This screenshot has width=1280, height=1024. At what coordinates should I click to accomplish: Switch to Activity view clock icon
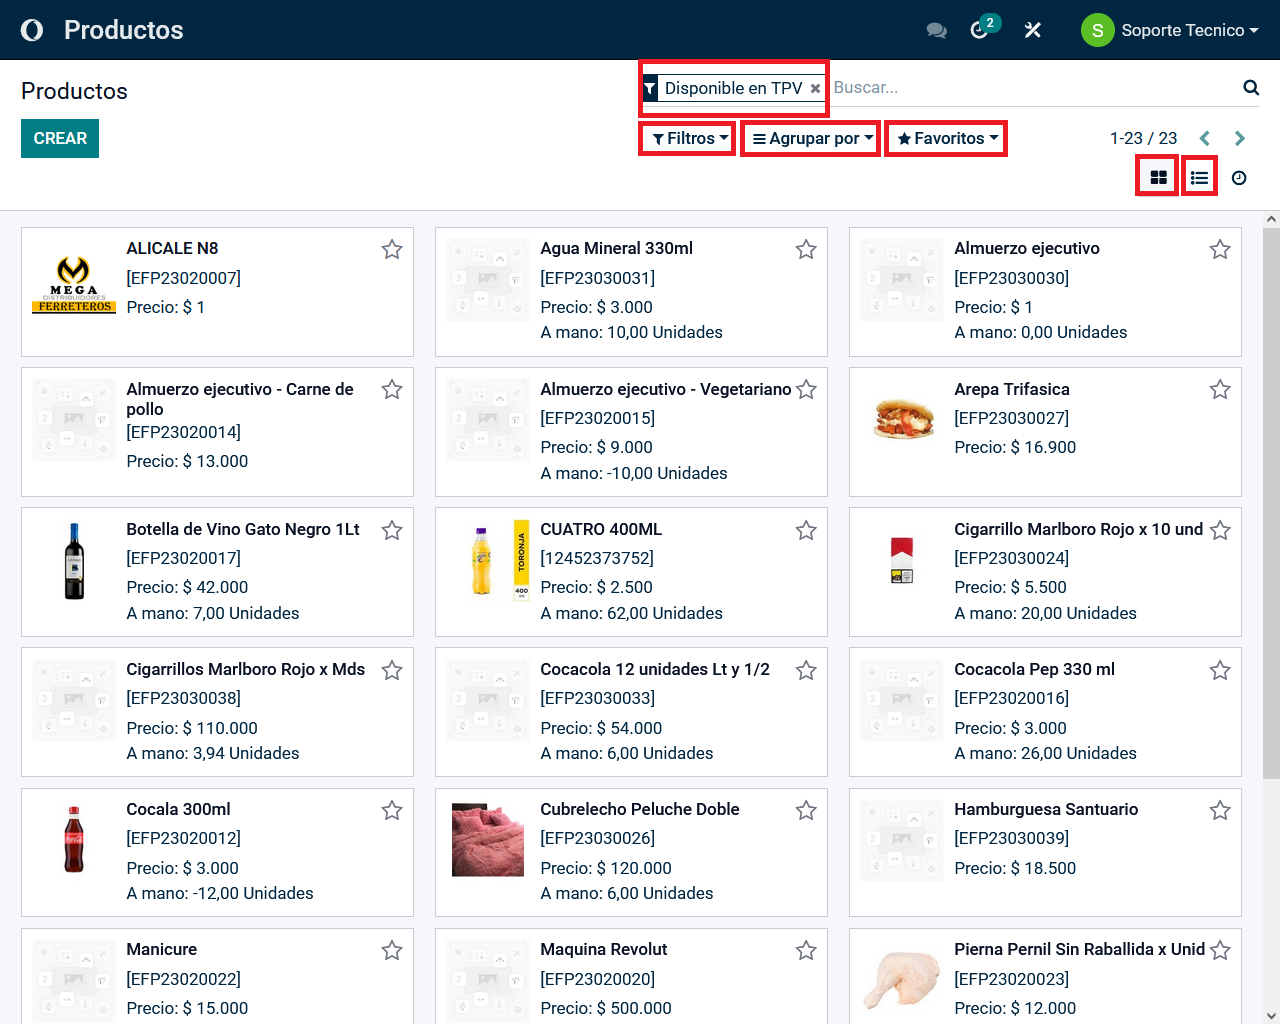[1239, 178]
